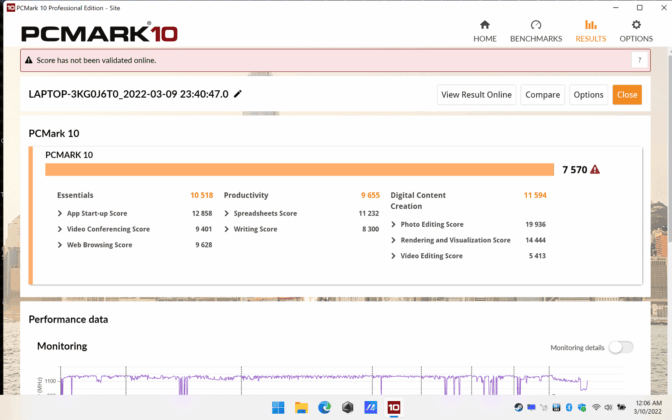
Task: Click the battery status icon
Action: tap(621, 407)
